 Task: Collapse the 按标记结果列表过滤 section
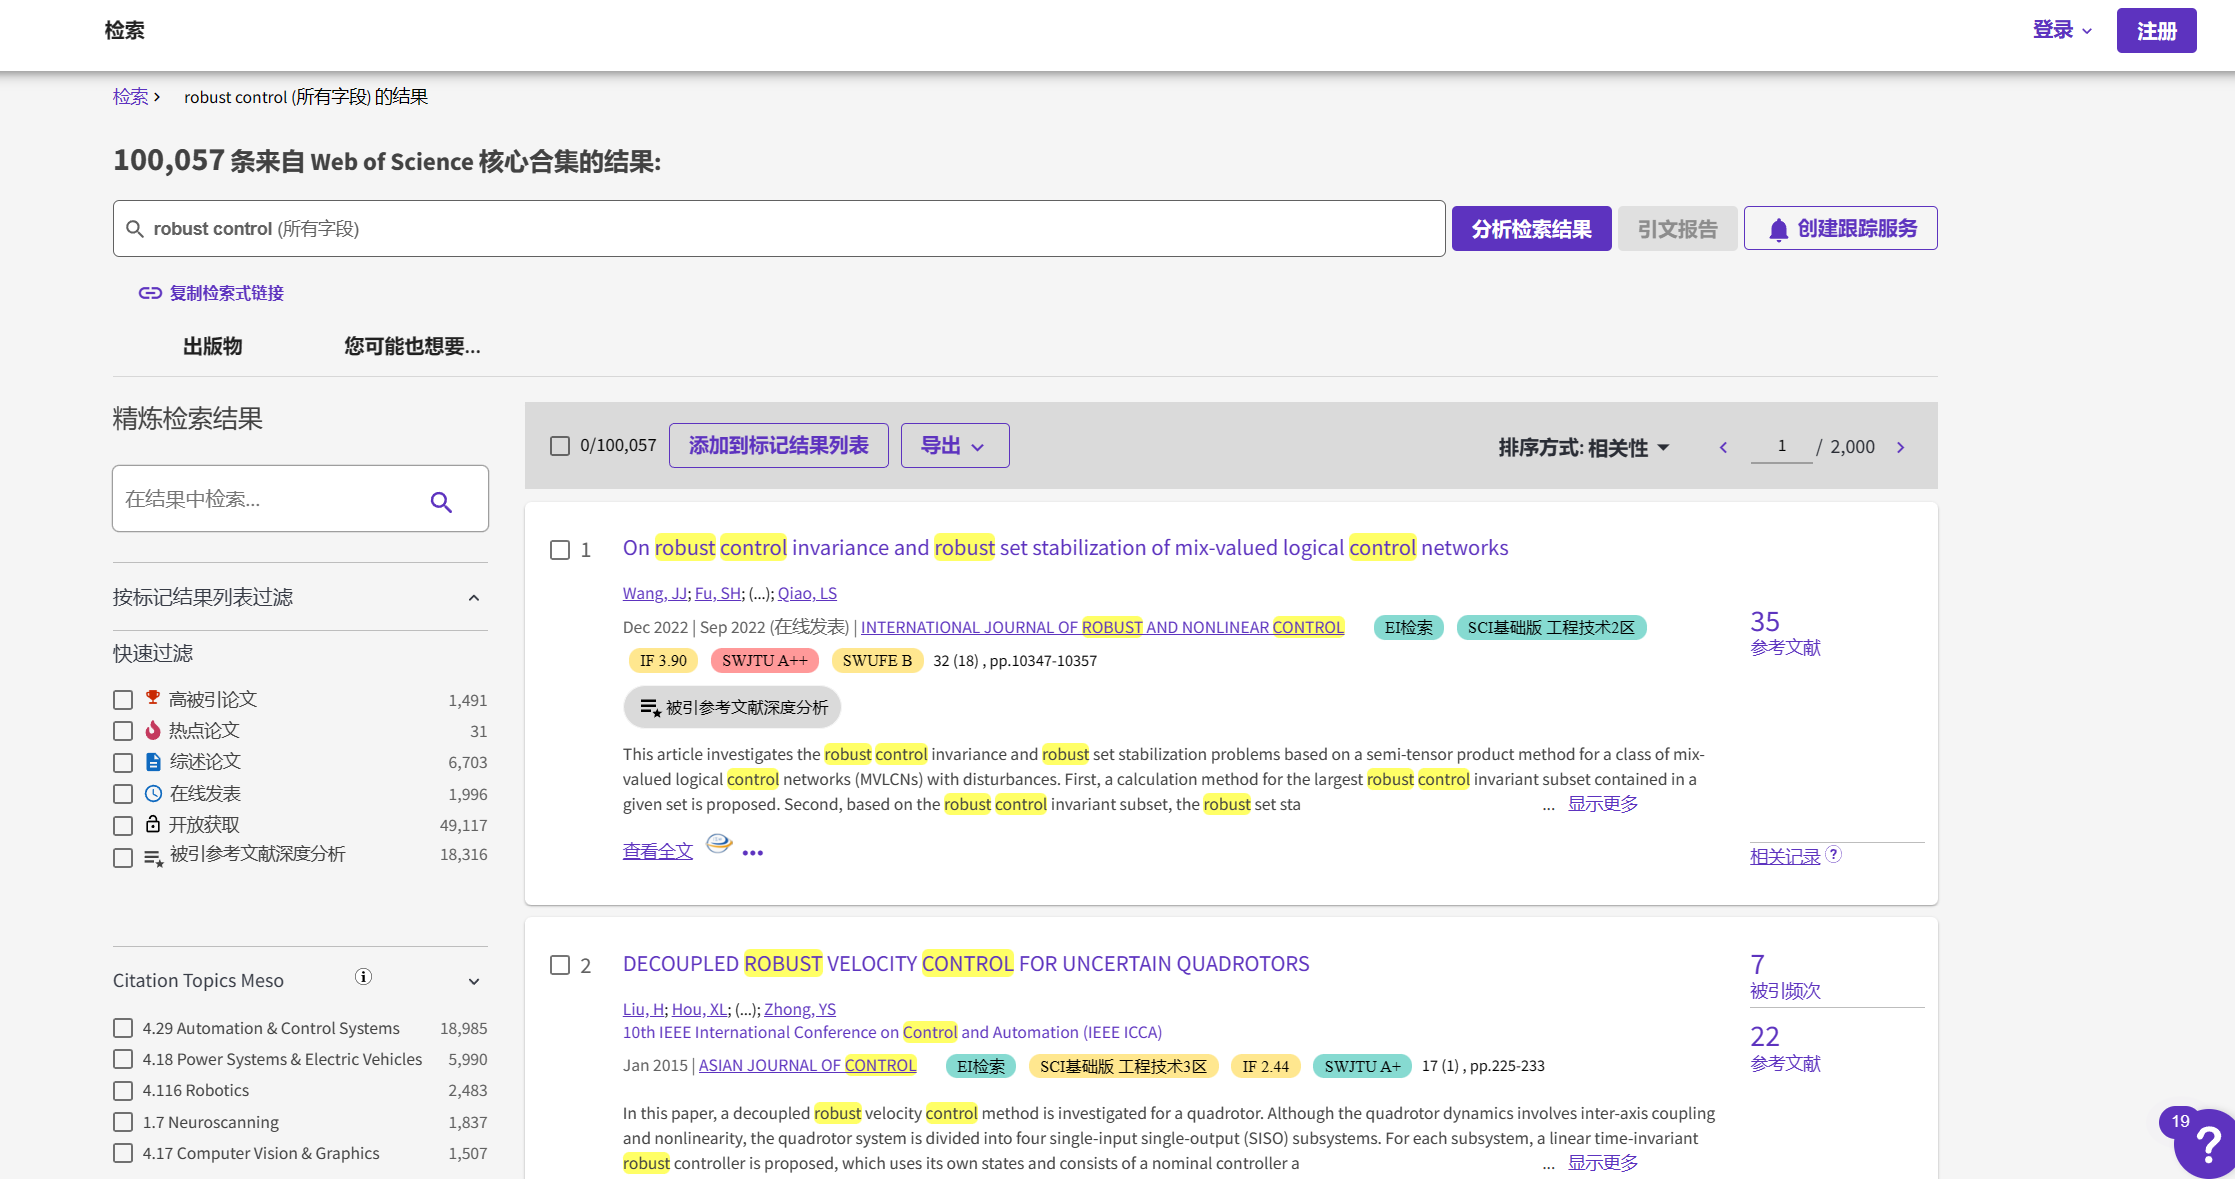coord(474,598)
